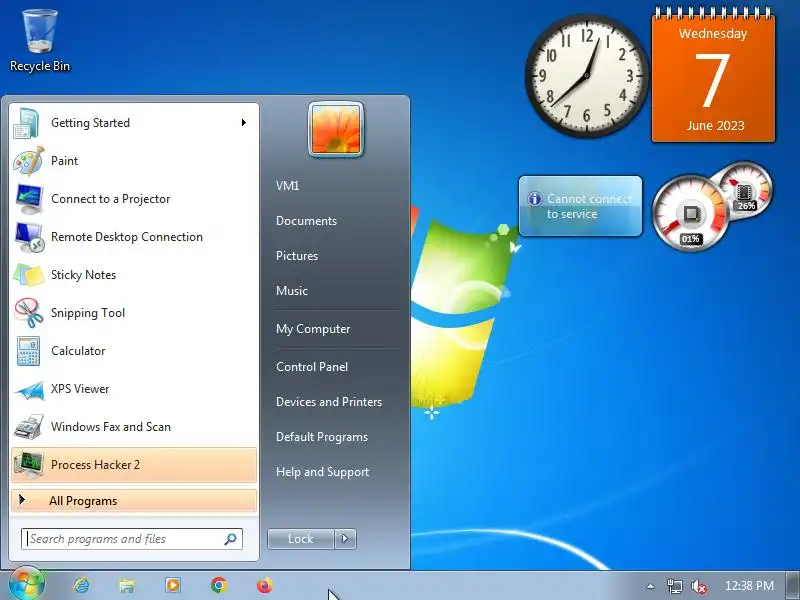Click the 12:38 PM taskbar clock
This screenshot has height=600, width=800.
(749, 586)
